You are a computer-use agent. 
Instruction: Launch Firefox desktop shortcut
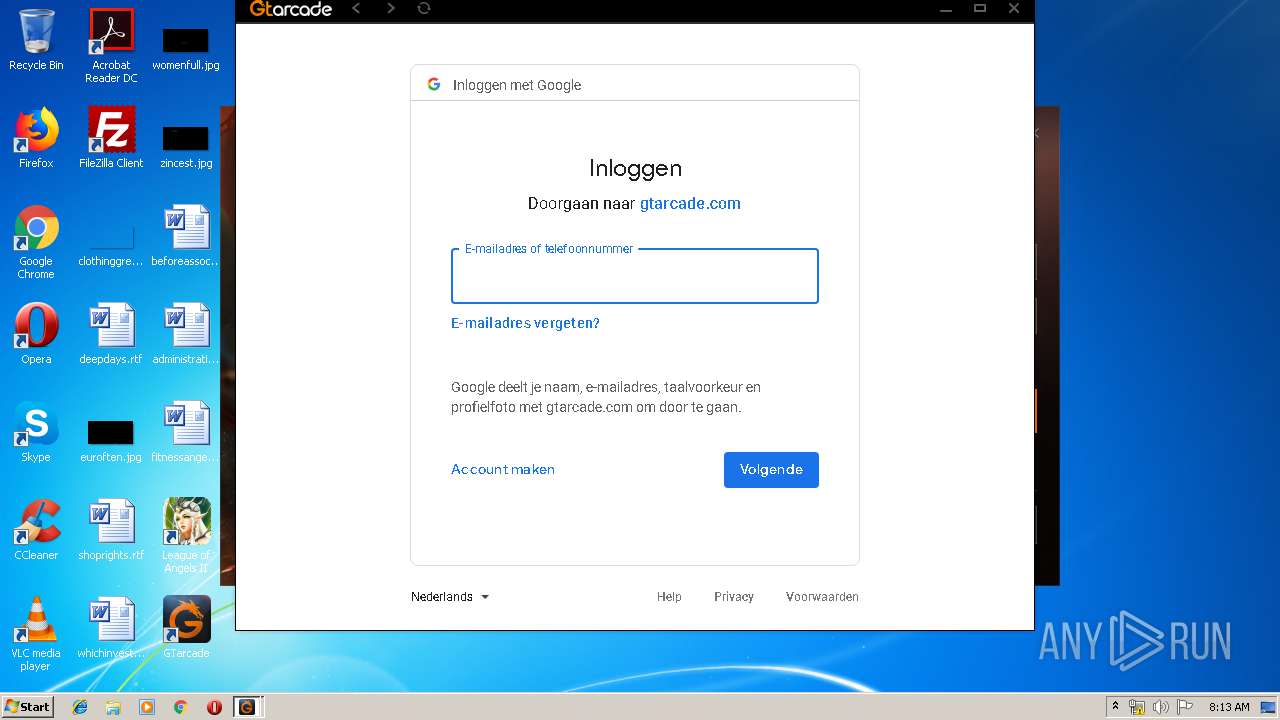tap(36, 138)
